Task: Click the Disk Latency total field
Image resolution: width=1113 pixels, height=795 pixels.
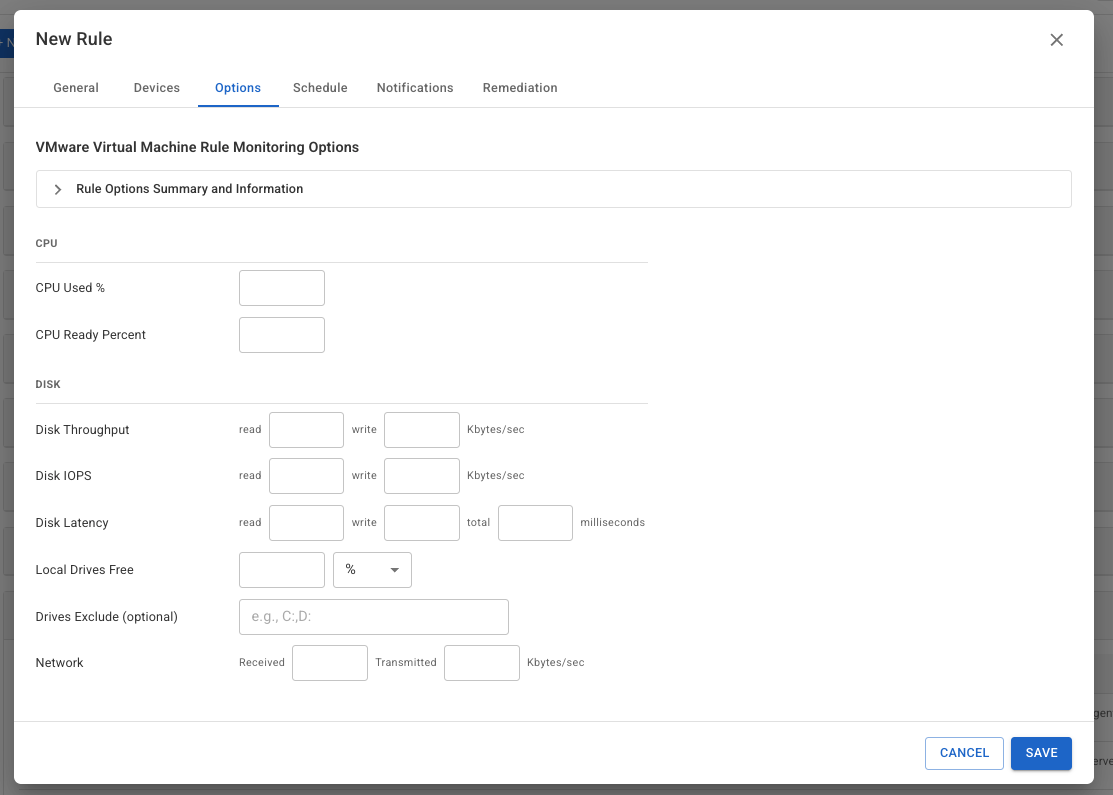Action: [535, 523]
